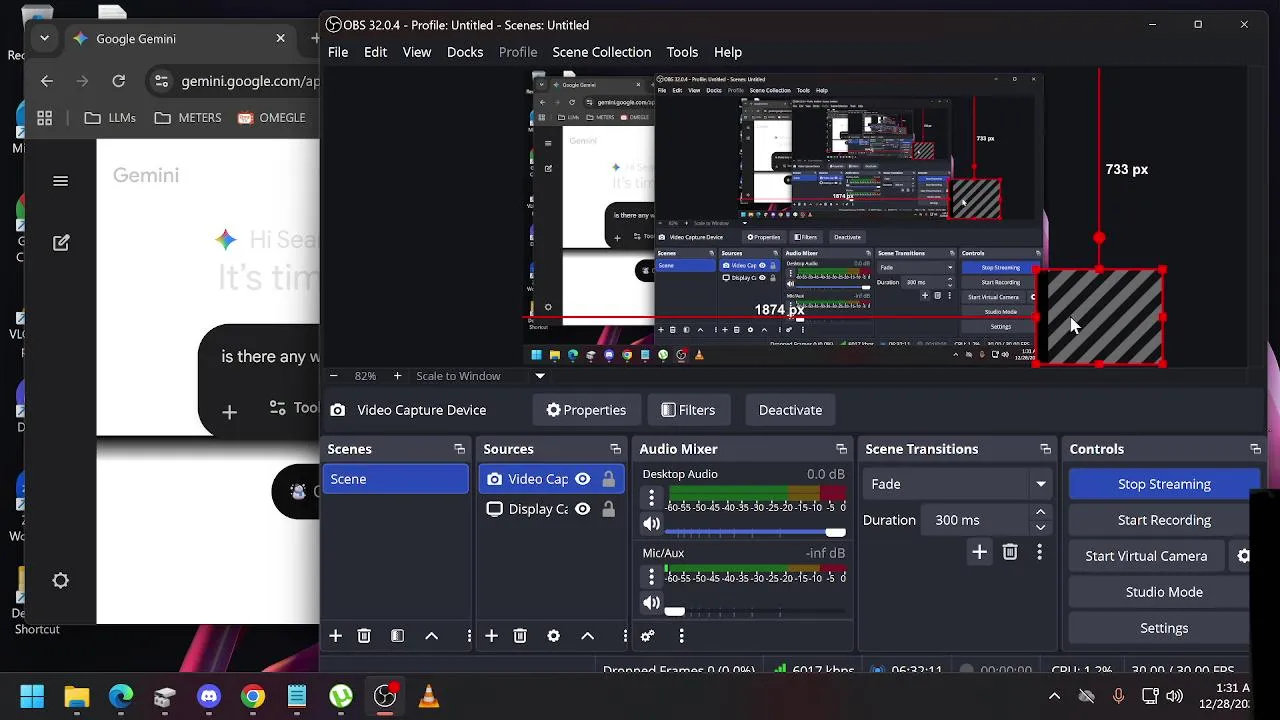Image resolution: width=1280 pixels, height=720 pixels.
Task: Mute Desktop Audio speaker icon
Action: click(x=652, y=523)
